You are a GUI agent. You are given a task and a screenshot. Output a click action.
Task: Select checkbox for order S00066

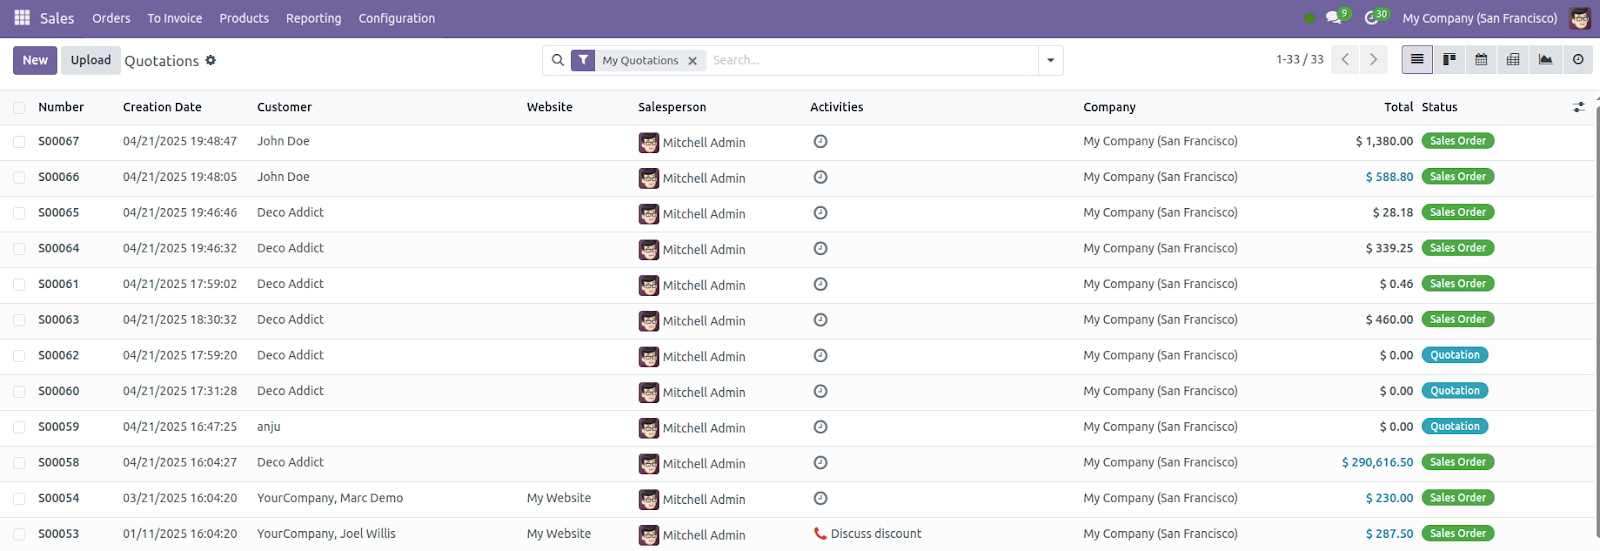[19, 177]
